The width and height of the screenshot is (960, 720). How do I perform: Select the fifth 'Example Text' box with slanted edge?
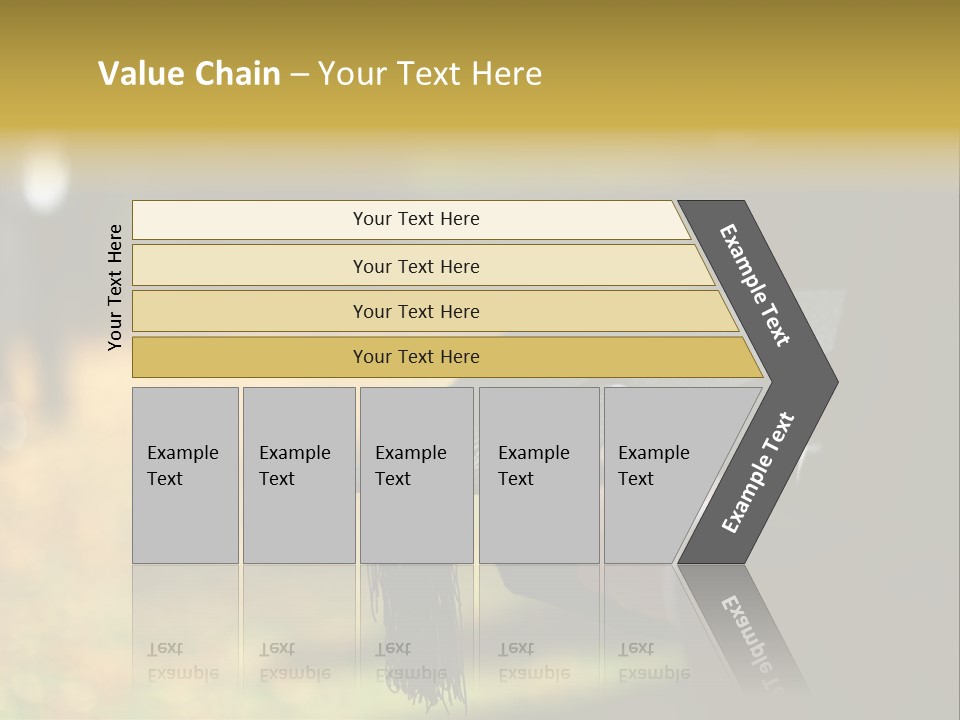pyautogui.click(x=660, y=475)
